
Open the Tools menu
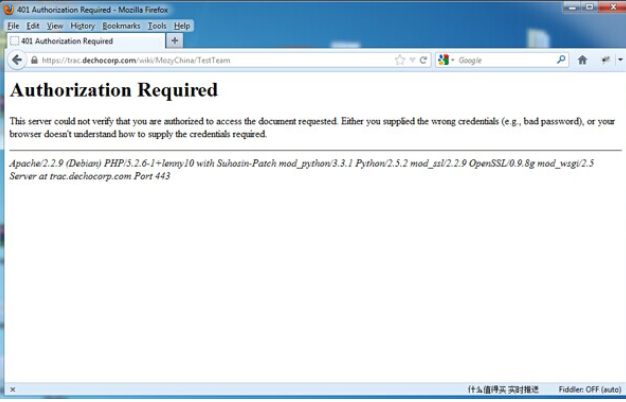point(157,26)
